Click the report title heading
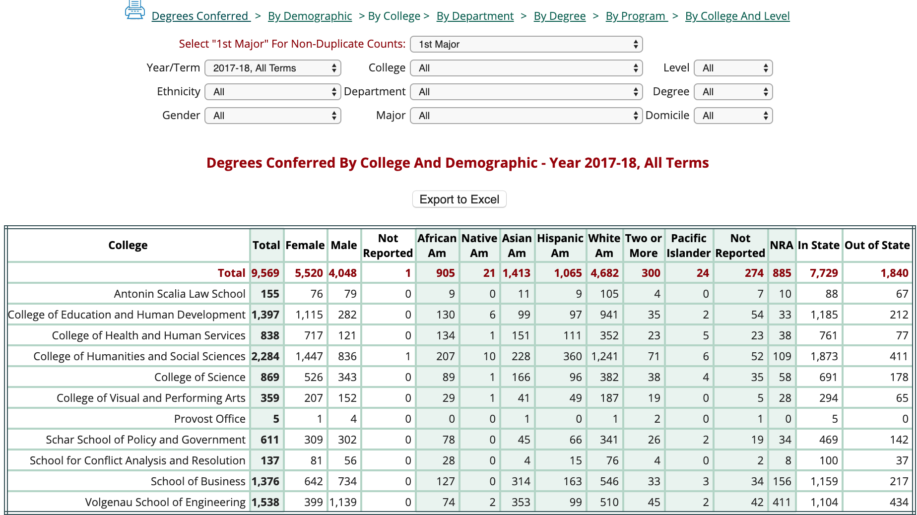Image resolution: width=917 pixels, height=515 pixels. pyautogui.click(x=457, y=163)
